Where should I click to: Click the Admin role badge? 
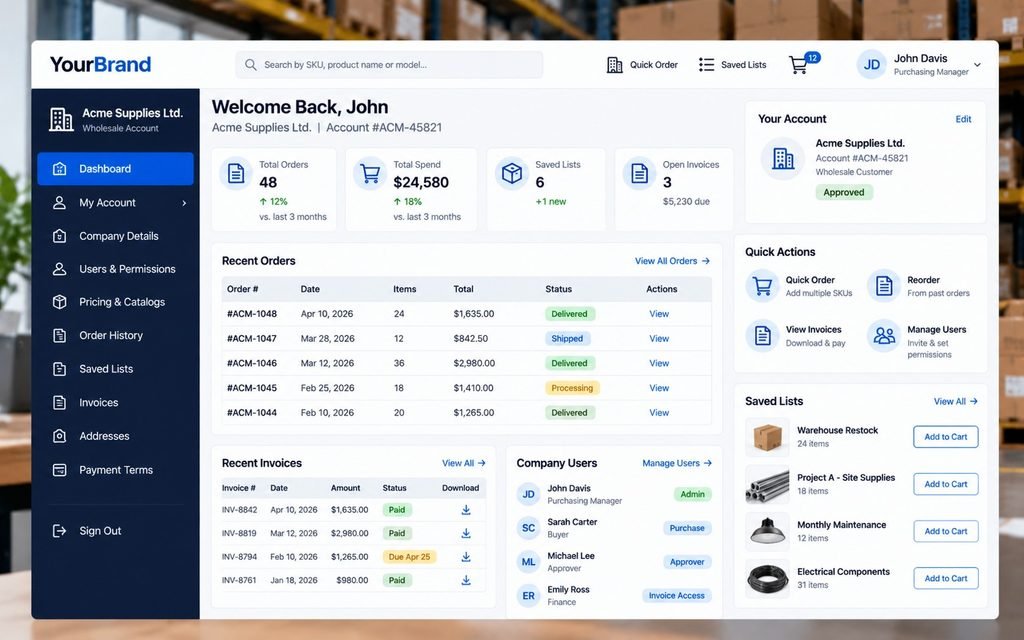692,494
